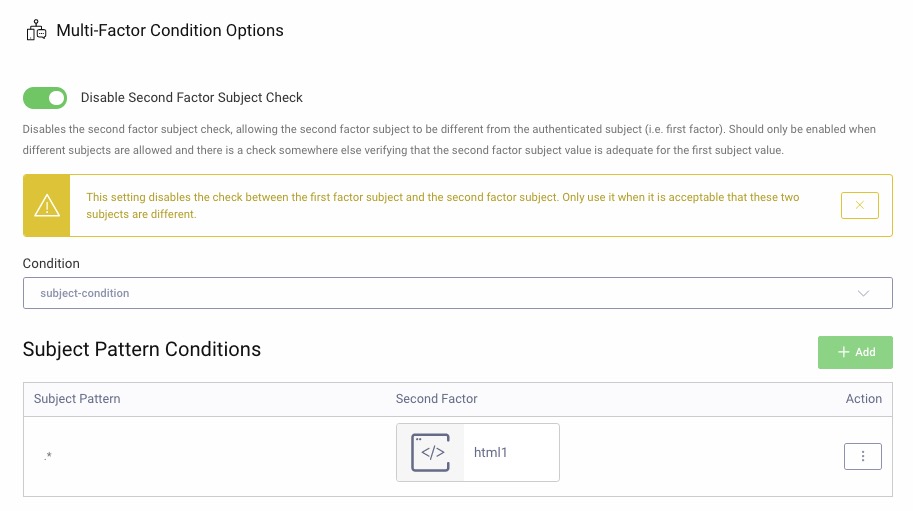Viewport: 913px width, 511px height.
Task: Click the Multi-Factor Condition Options title text
Action: [169, 31]
